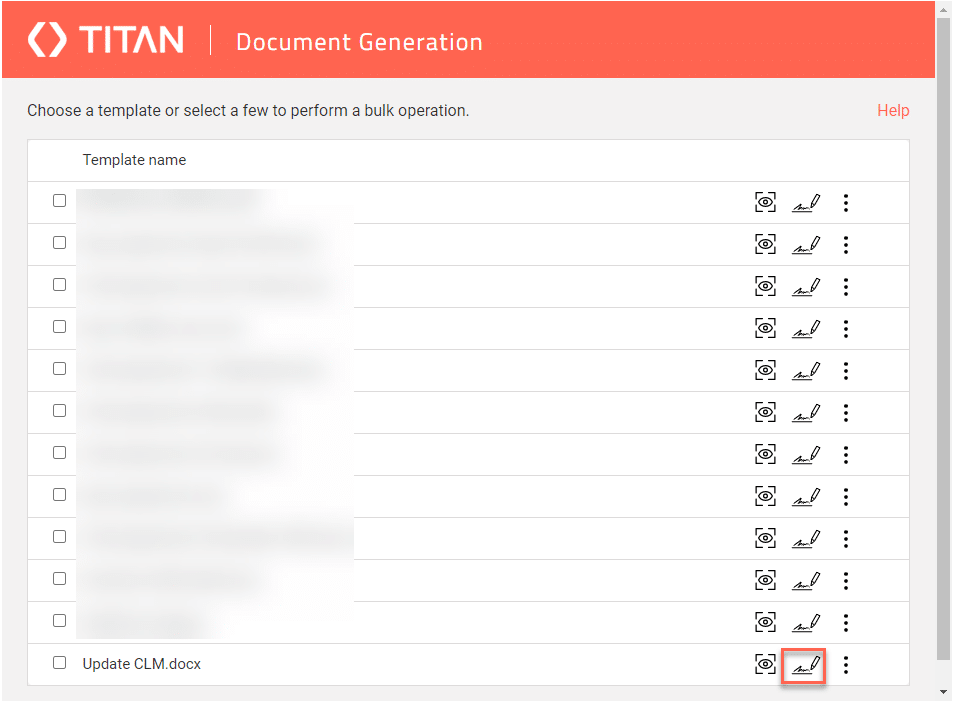Click the sign icon for Update CLM.docx

(805, 664)
